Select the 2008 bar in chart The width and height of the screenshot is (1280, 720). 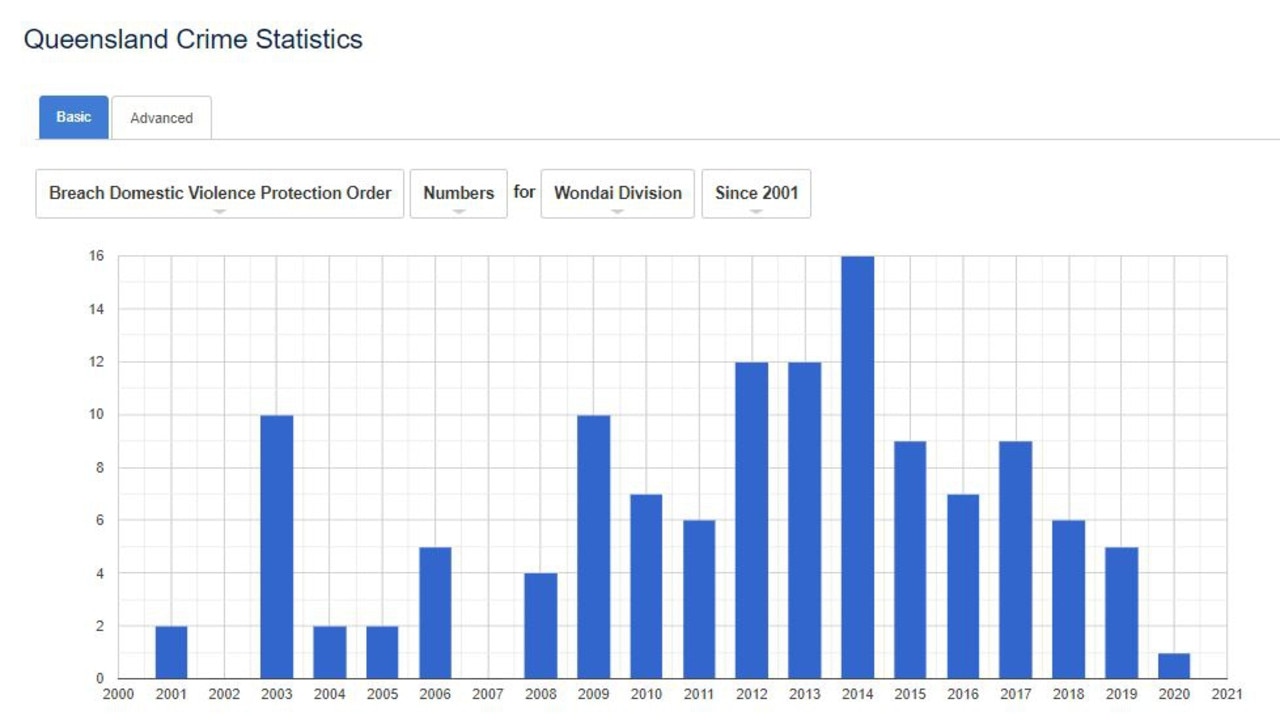click(x=541, y=626)
